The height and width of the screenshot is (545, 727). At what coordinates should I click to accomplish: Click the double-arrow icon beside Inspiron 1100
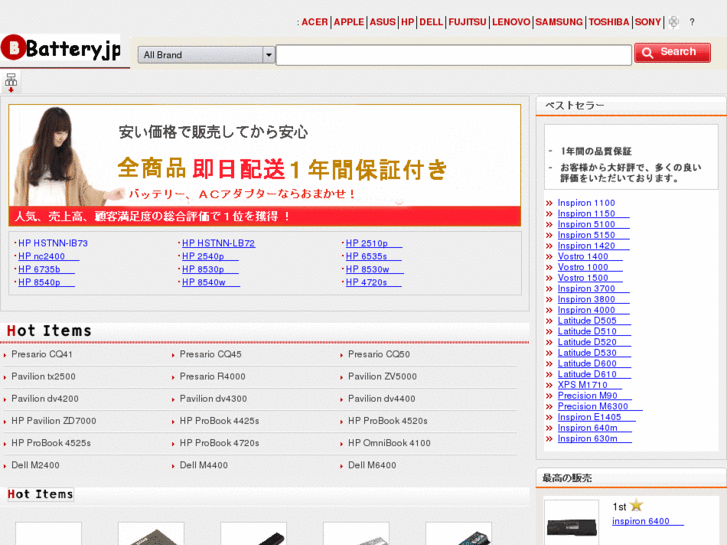coord(549,203)
